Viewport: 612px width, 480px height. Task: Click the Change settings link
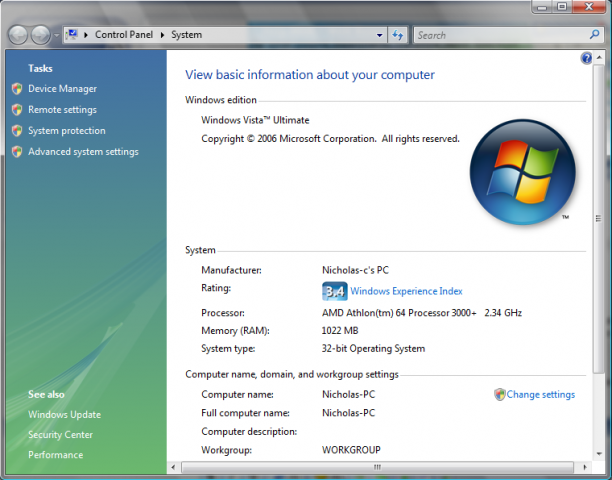pyautogui.click(x=541, y=395)
